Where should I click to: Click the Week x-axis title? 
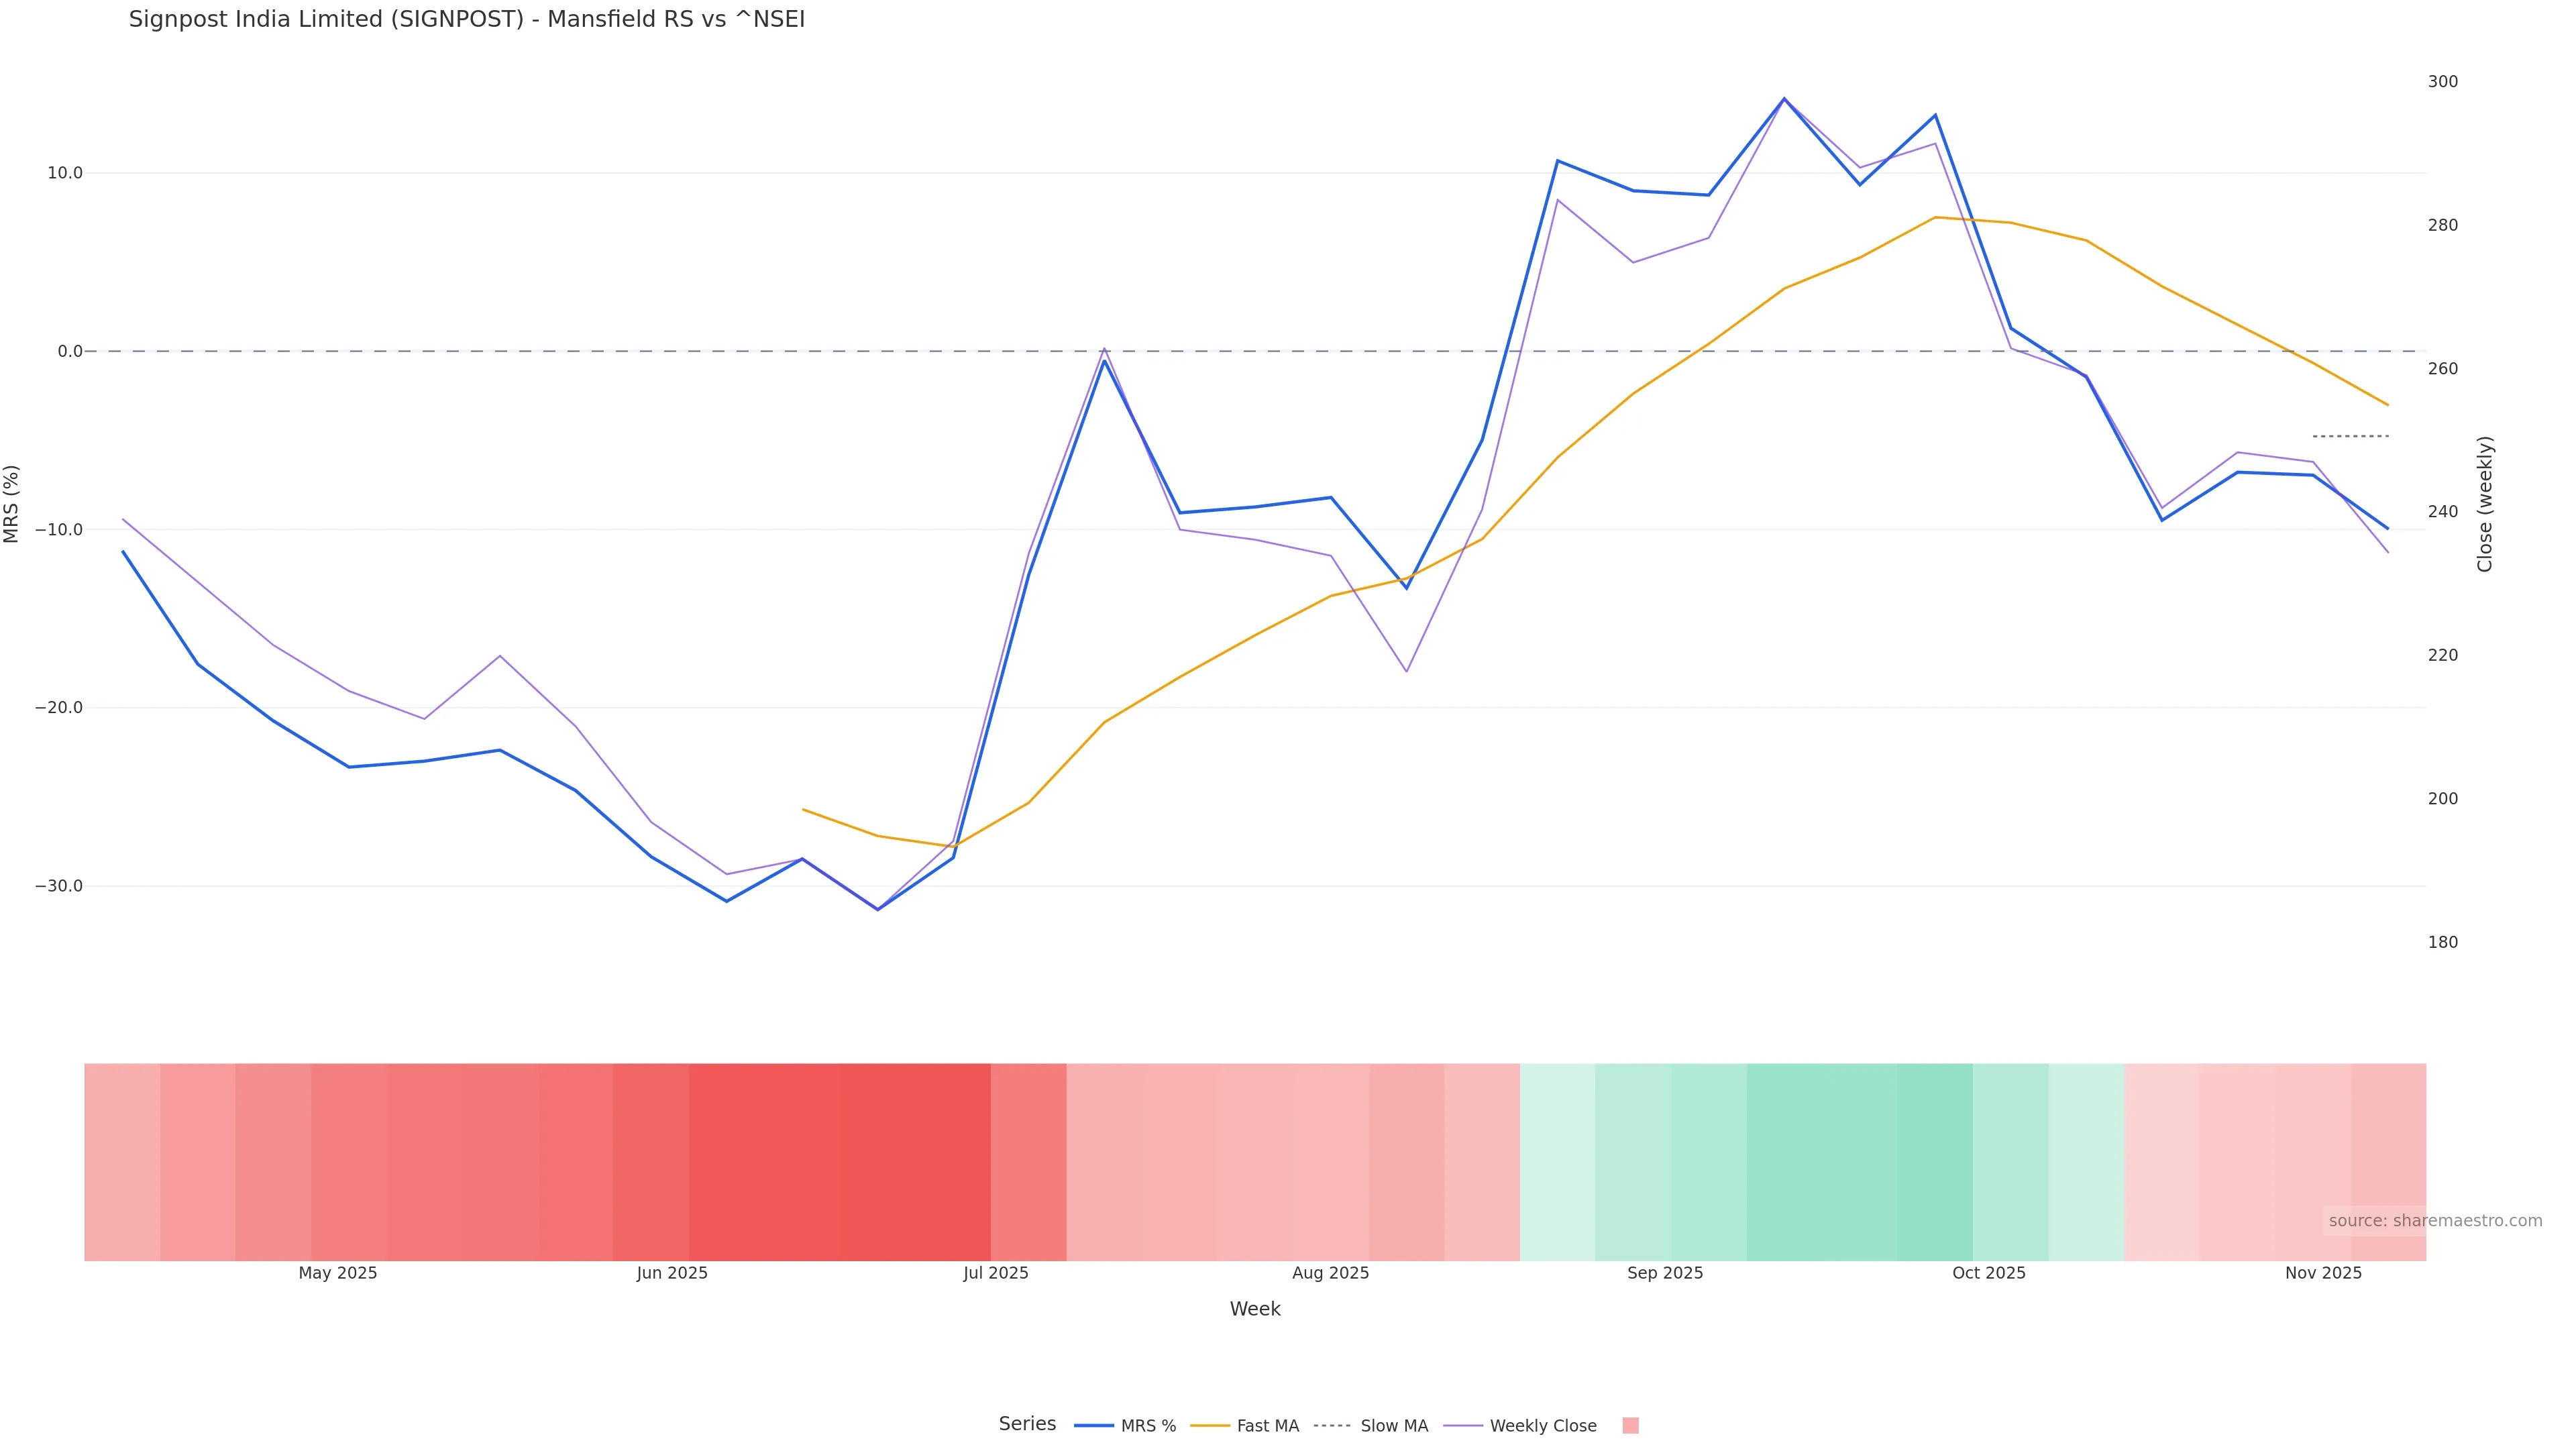point(1254,1309)
